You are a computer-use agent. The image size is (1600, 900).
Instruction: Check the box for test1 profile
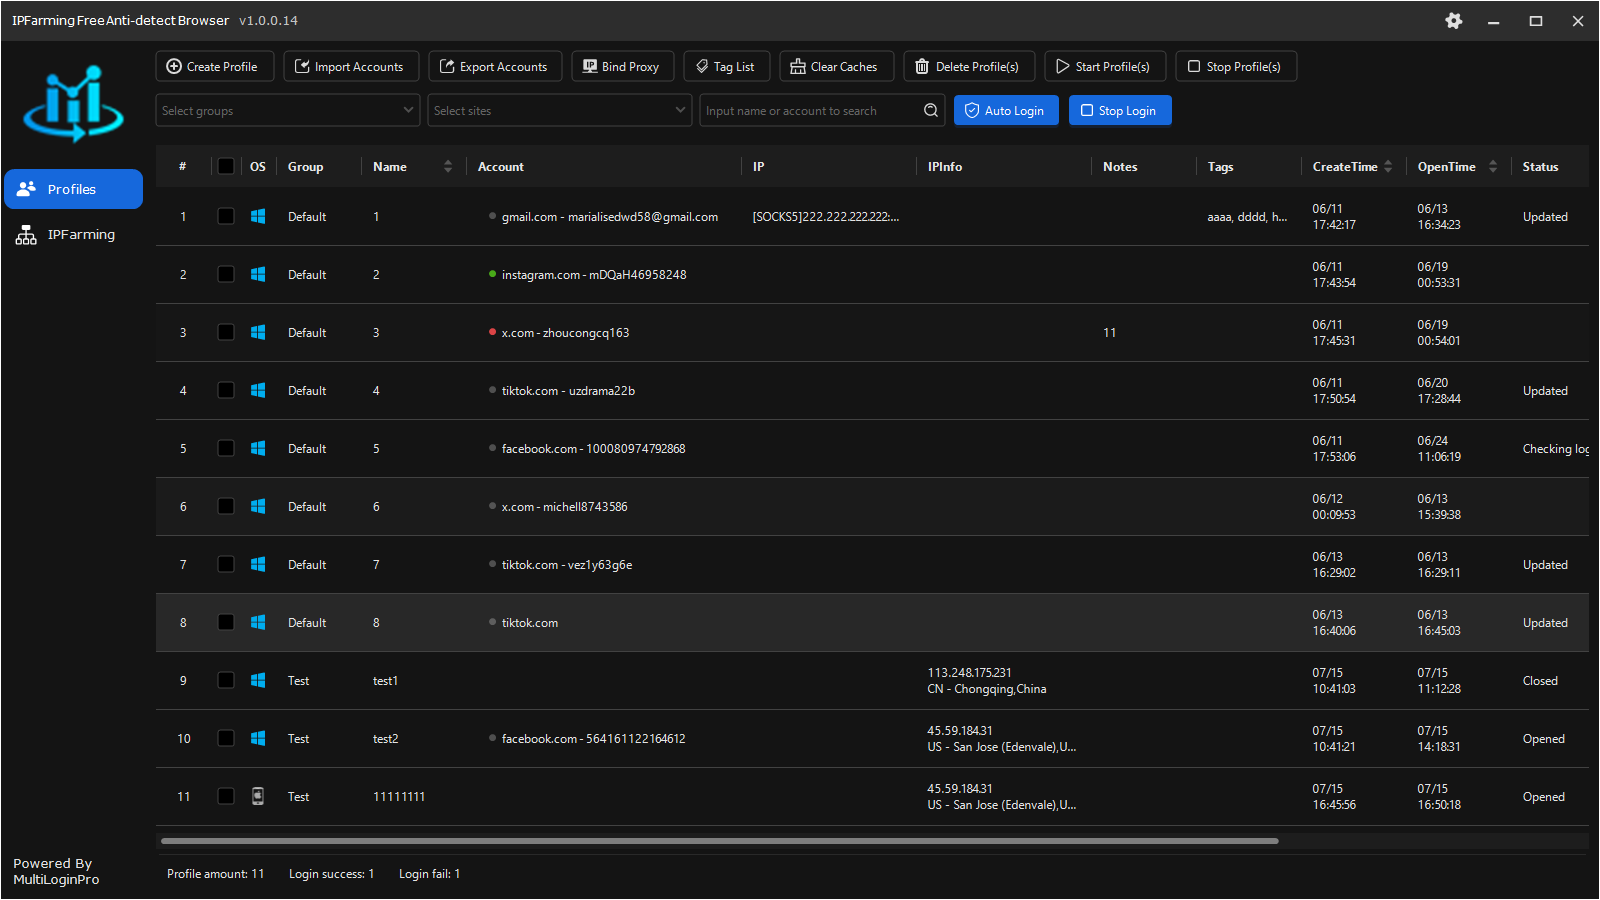[x=226, y=680]
